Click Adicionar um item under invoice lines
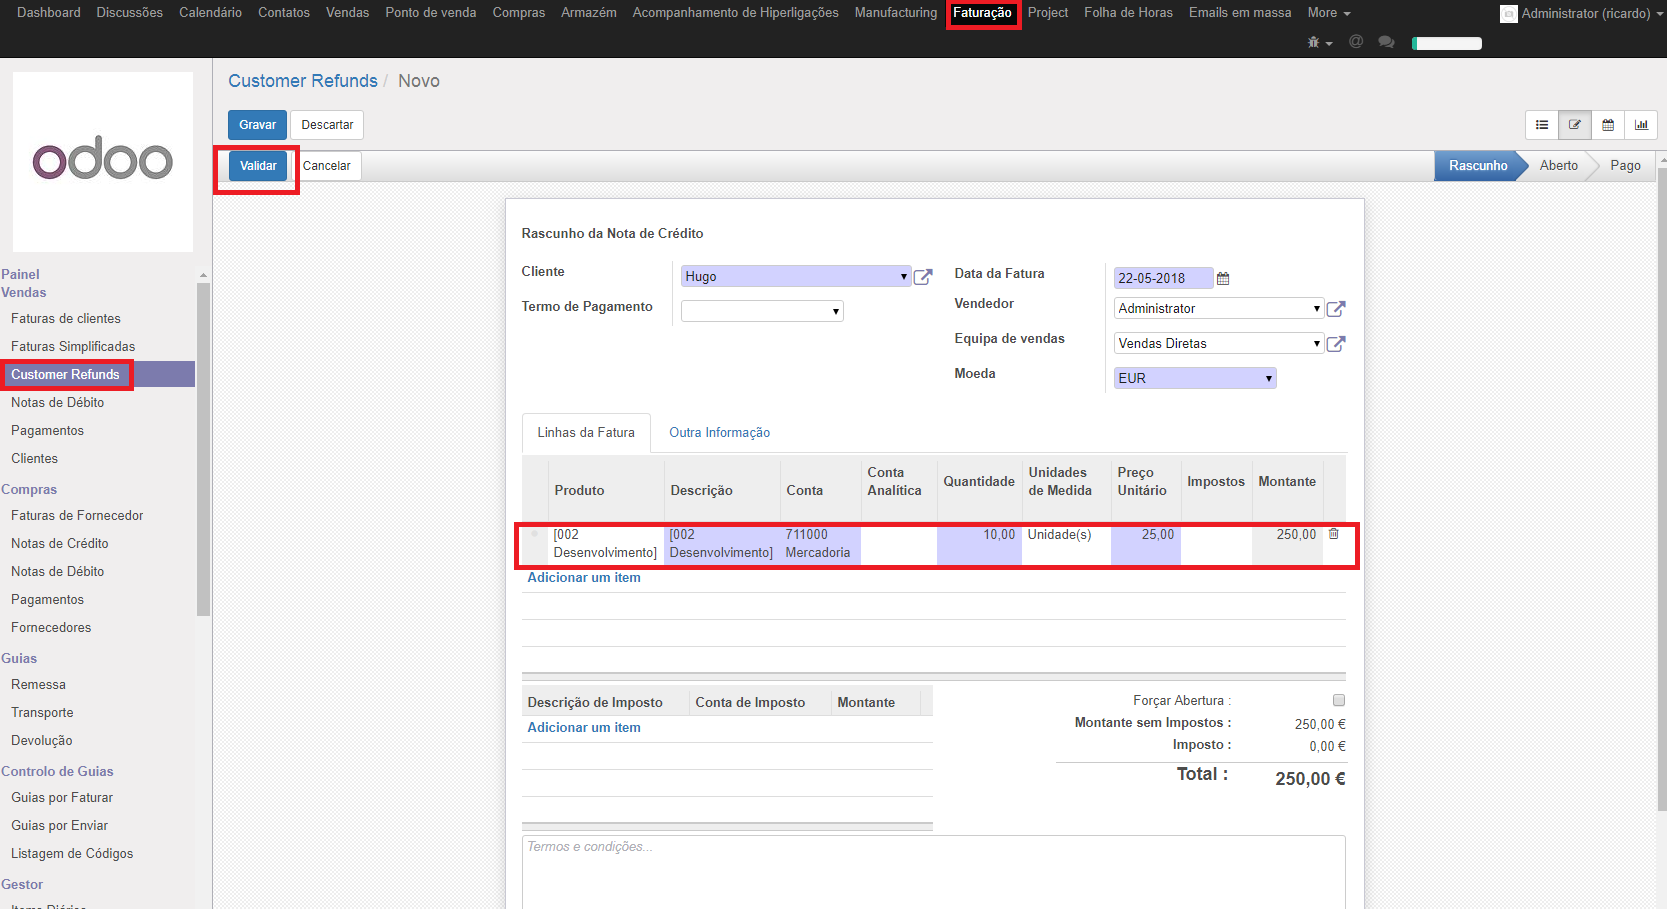This screenshot has height=909, width=1667. [x=584, y=578]
